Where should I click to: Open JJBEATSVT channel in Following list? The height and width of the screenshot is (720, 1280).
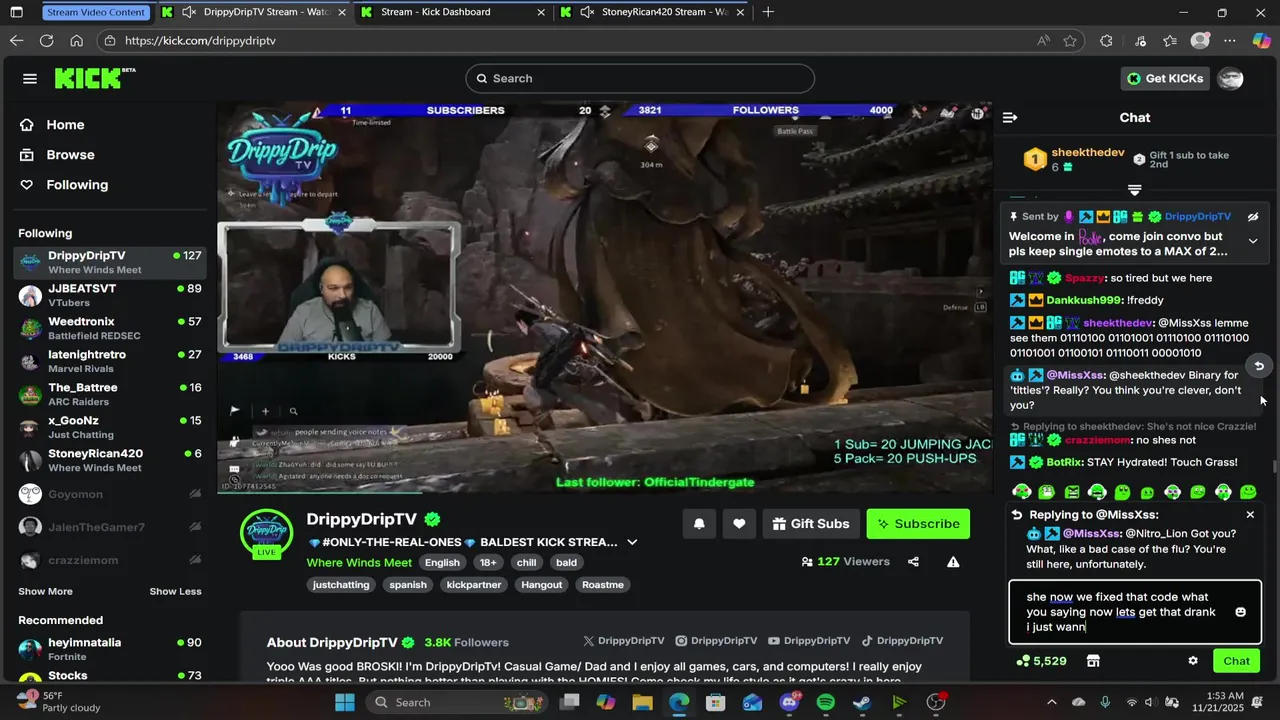pos(110,295)
